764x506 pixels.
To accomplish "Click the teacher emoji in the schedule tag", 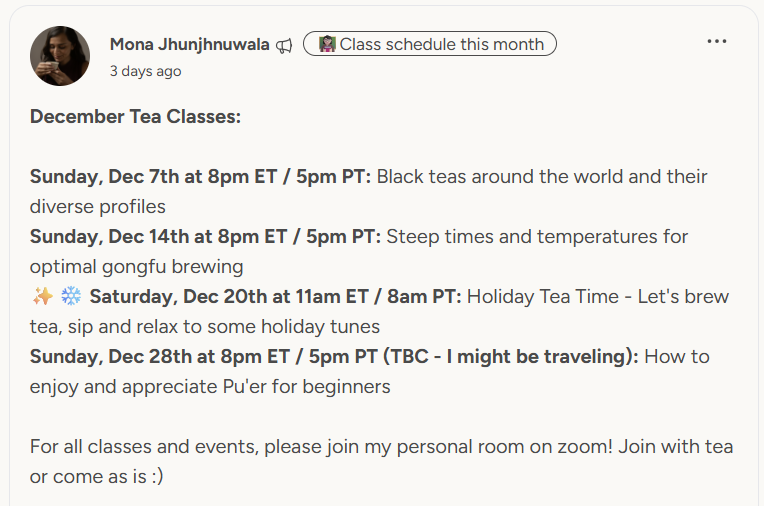I will tap(327, 44).
